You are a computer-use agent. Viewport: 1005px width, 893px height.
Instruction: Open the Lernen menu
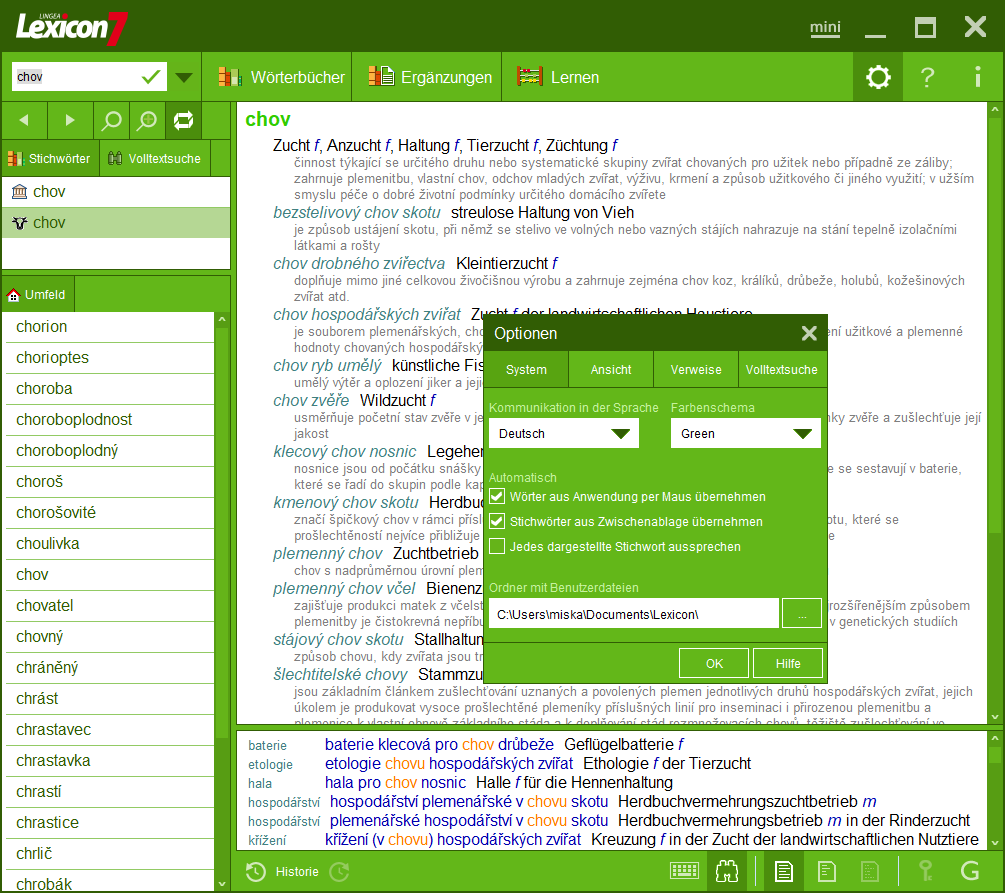(559, 77)
